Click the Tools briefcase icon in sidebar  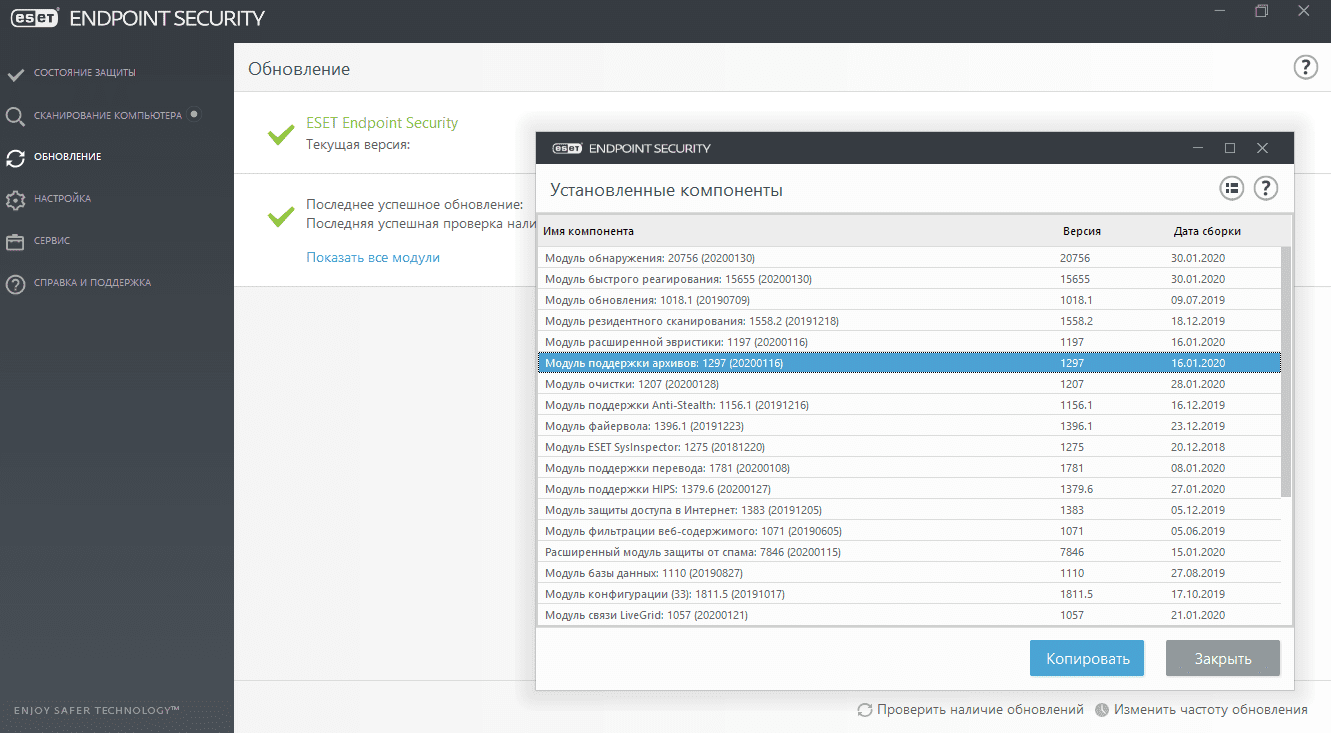pyautogui.click(x=15, y=242)
